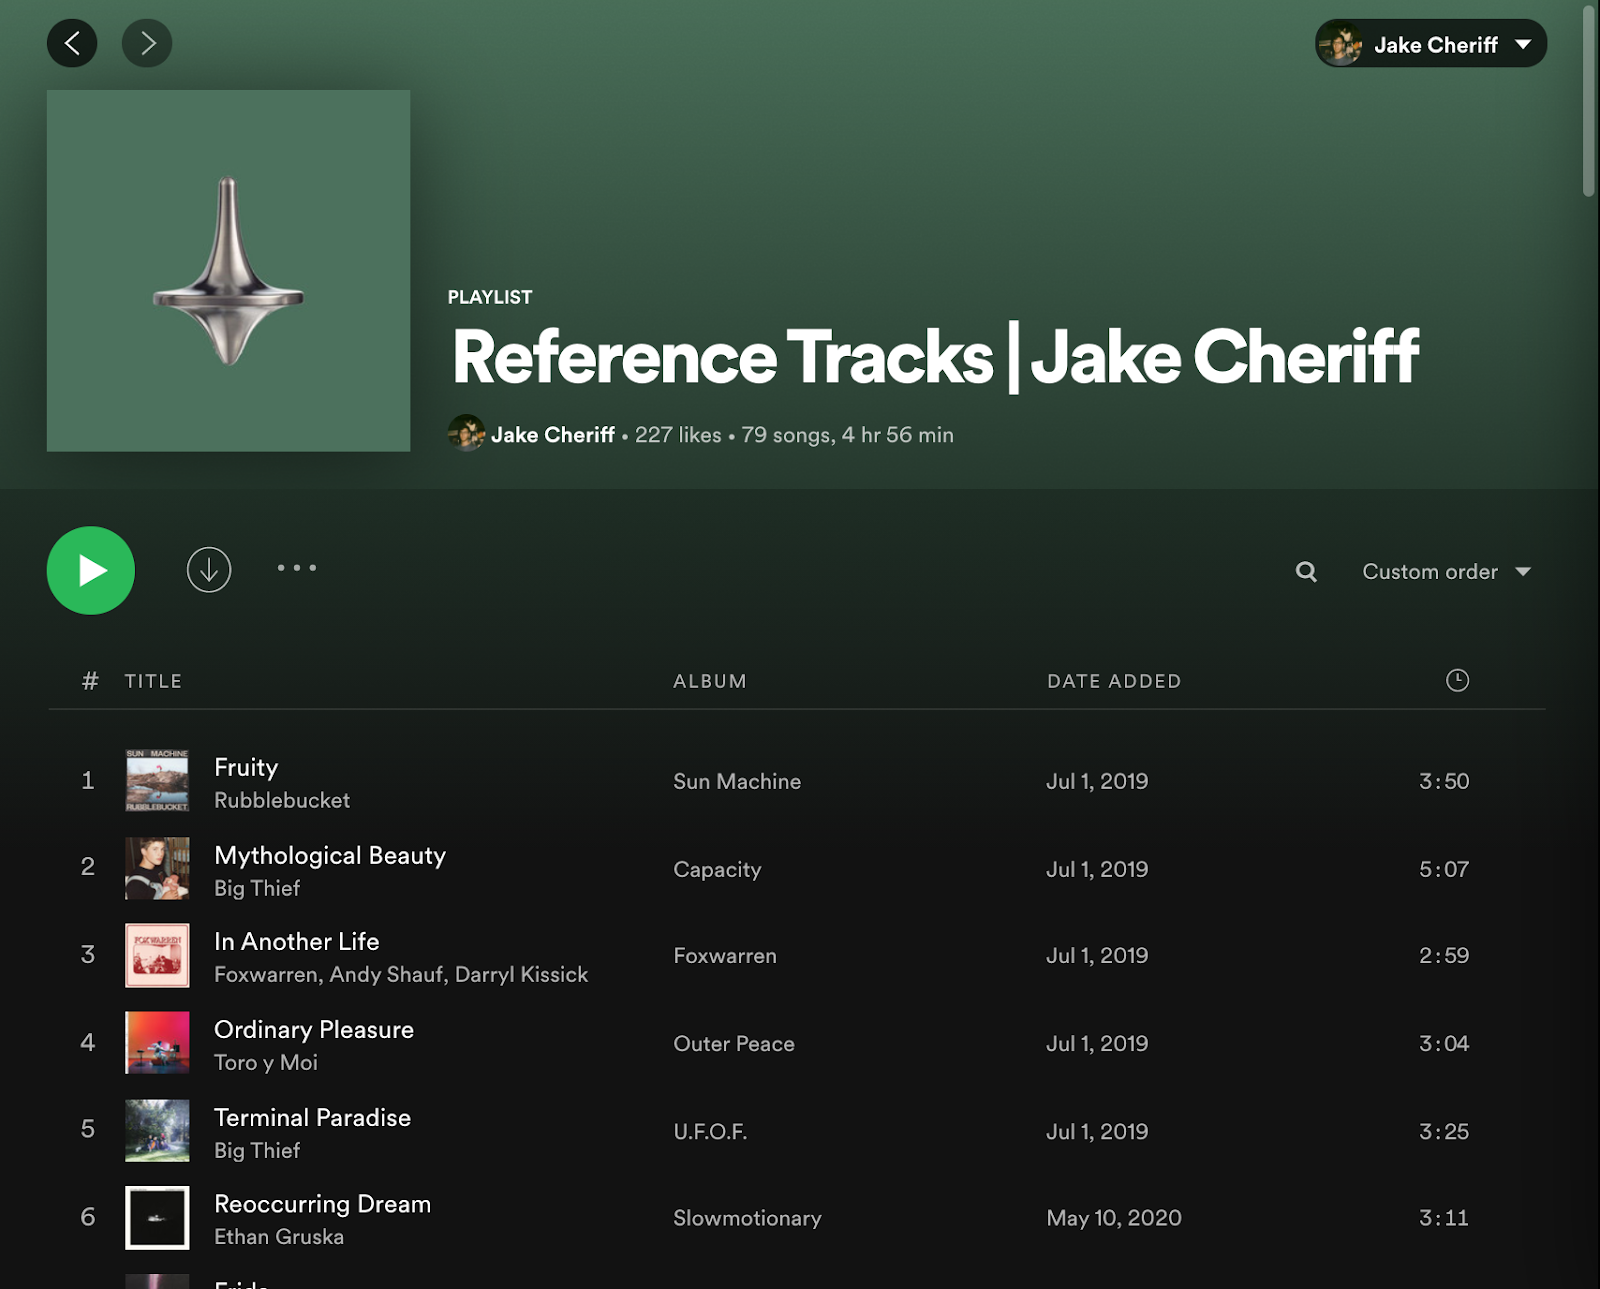This screenshot has height=1289, width=1600.
Task: Open the Jake Cheriff account menu
Action: click(x=1431, y=44)
